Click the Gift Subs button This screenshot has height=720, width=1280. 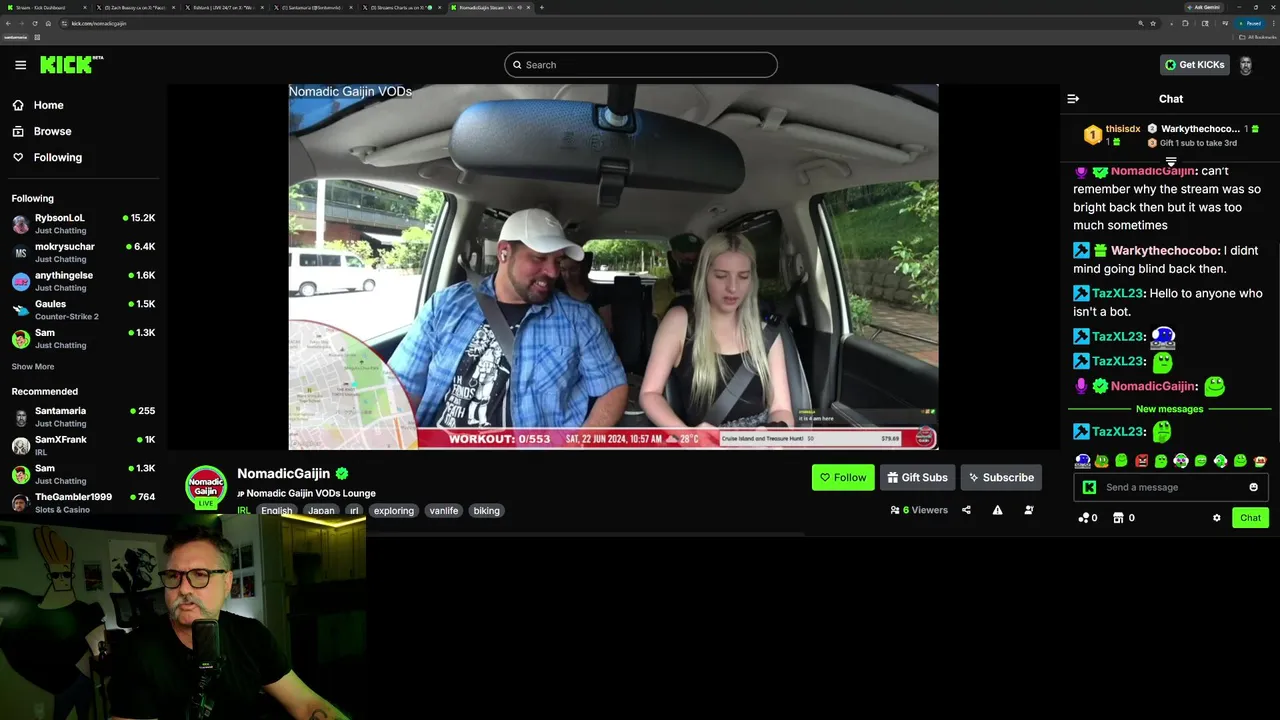click(x=917, y=477)
